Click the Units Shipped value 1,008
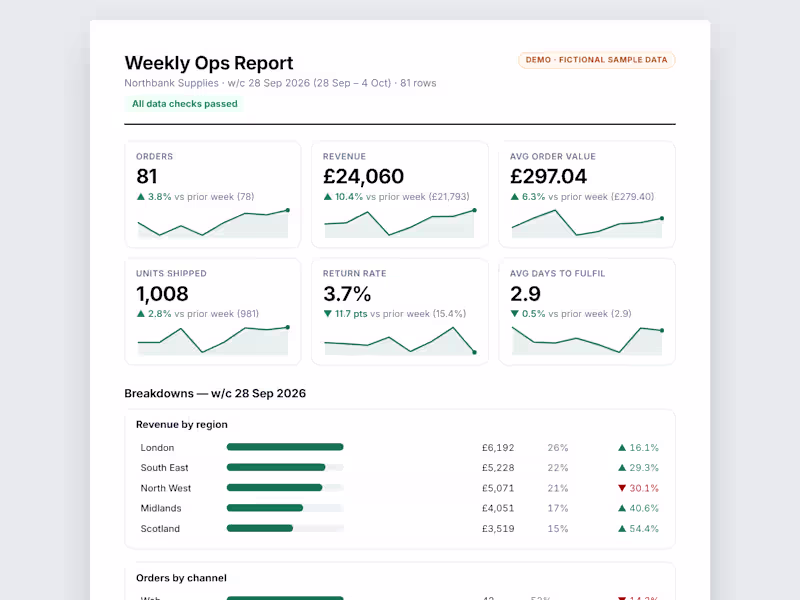The height and width of the screenshot is (600, 800). [x=162, y=294]
